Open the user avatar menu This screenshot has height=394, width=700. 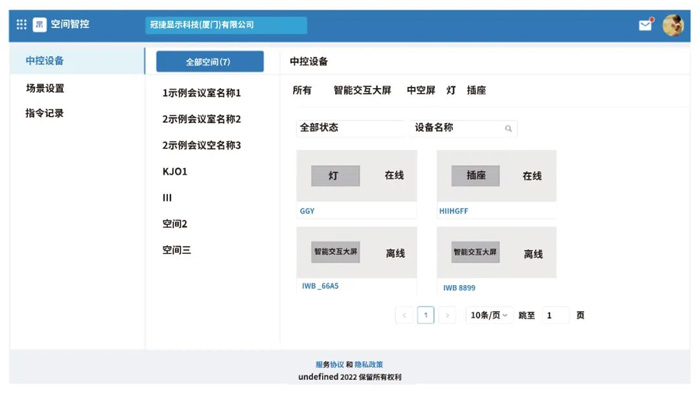coord(673,25)
